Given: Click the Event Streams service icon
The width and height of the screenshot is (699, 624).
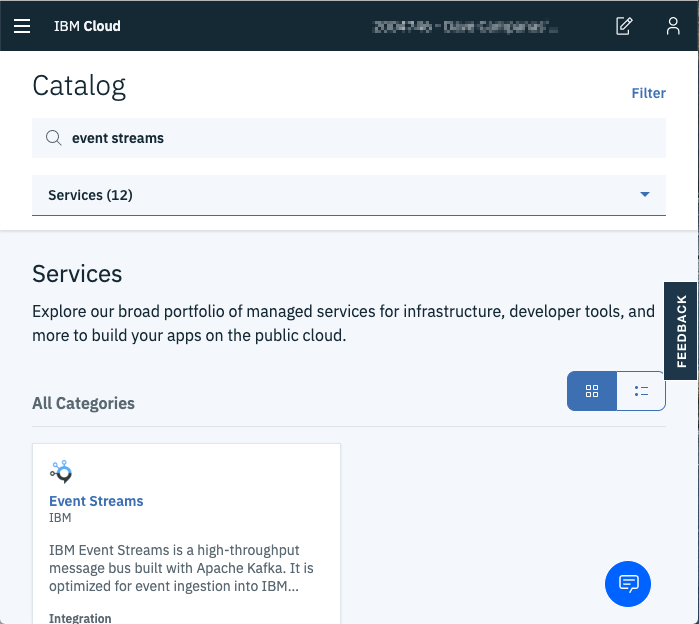Looking at the screenshot, I should (x=61, y=472).
